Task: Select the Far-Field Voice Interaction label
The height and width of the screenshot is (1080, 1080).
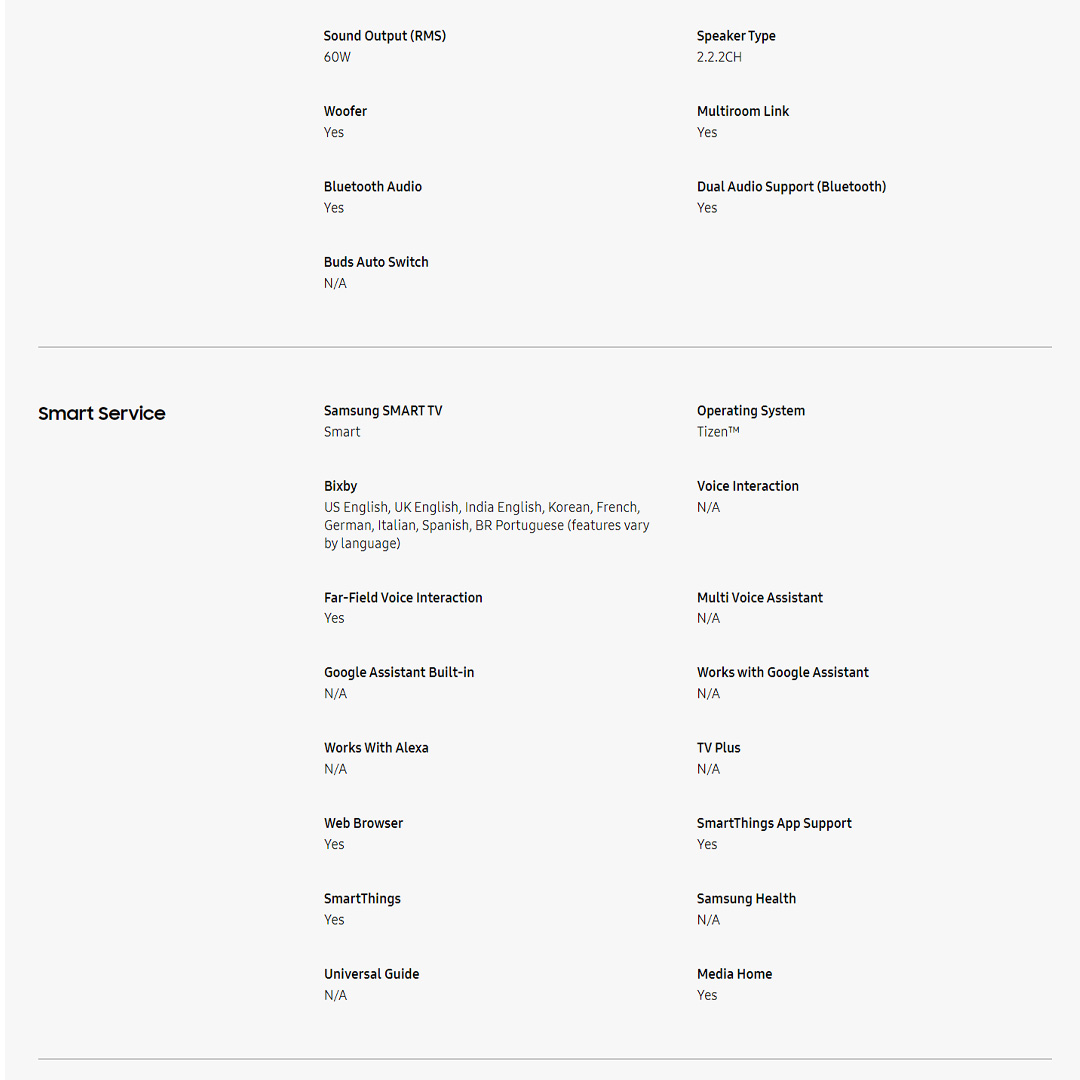Action: 403,598
